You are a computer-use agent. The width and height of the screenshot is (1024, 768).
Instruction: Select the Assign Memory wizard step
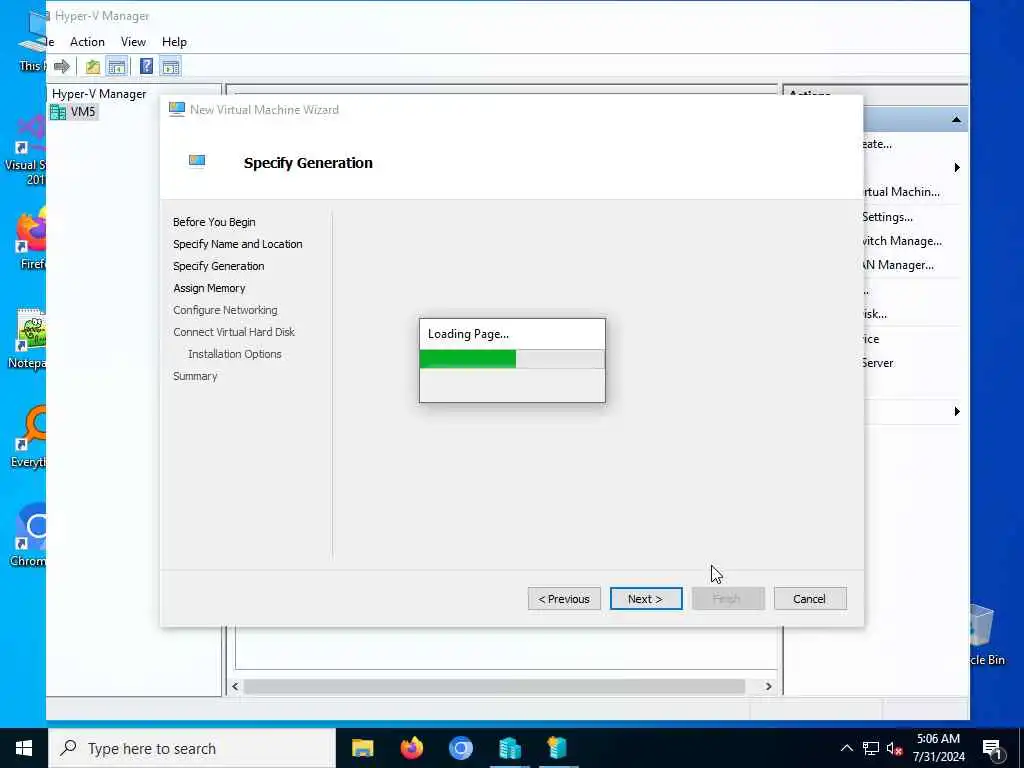pyautogui.click(x=209, y=289)
